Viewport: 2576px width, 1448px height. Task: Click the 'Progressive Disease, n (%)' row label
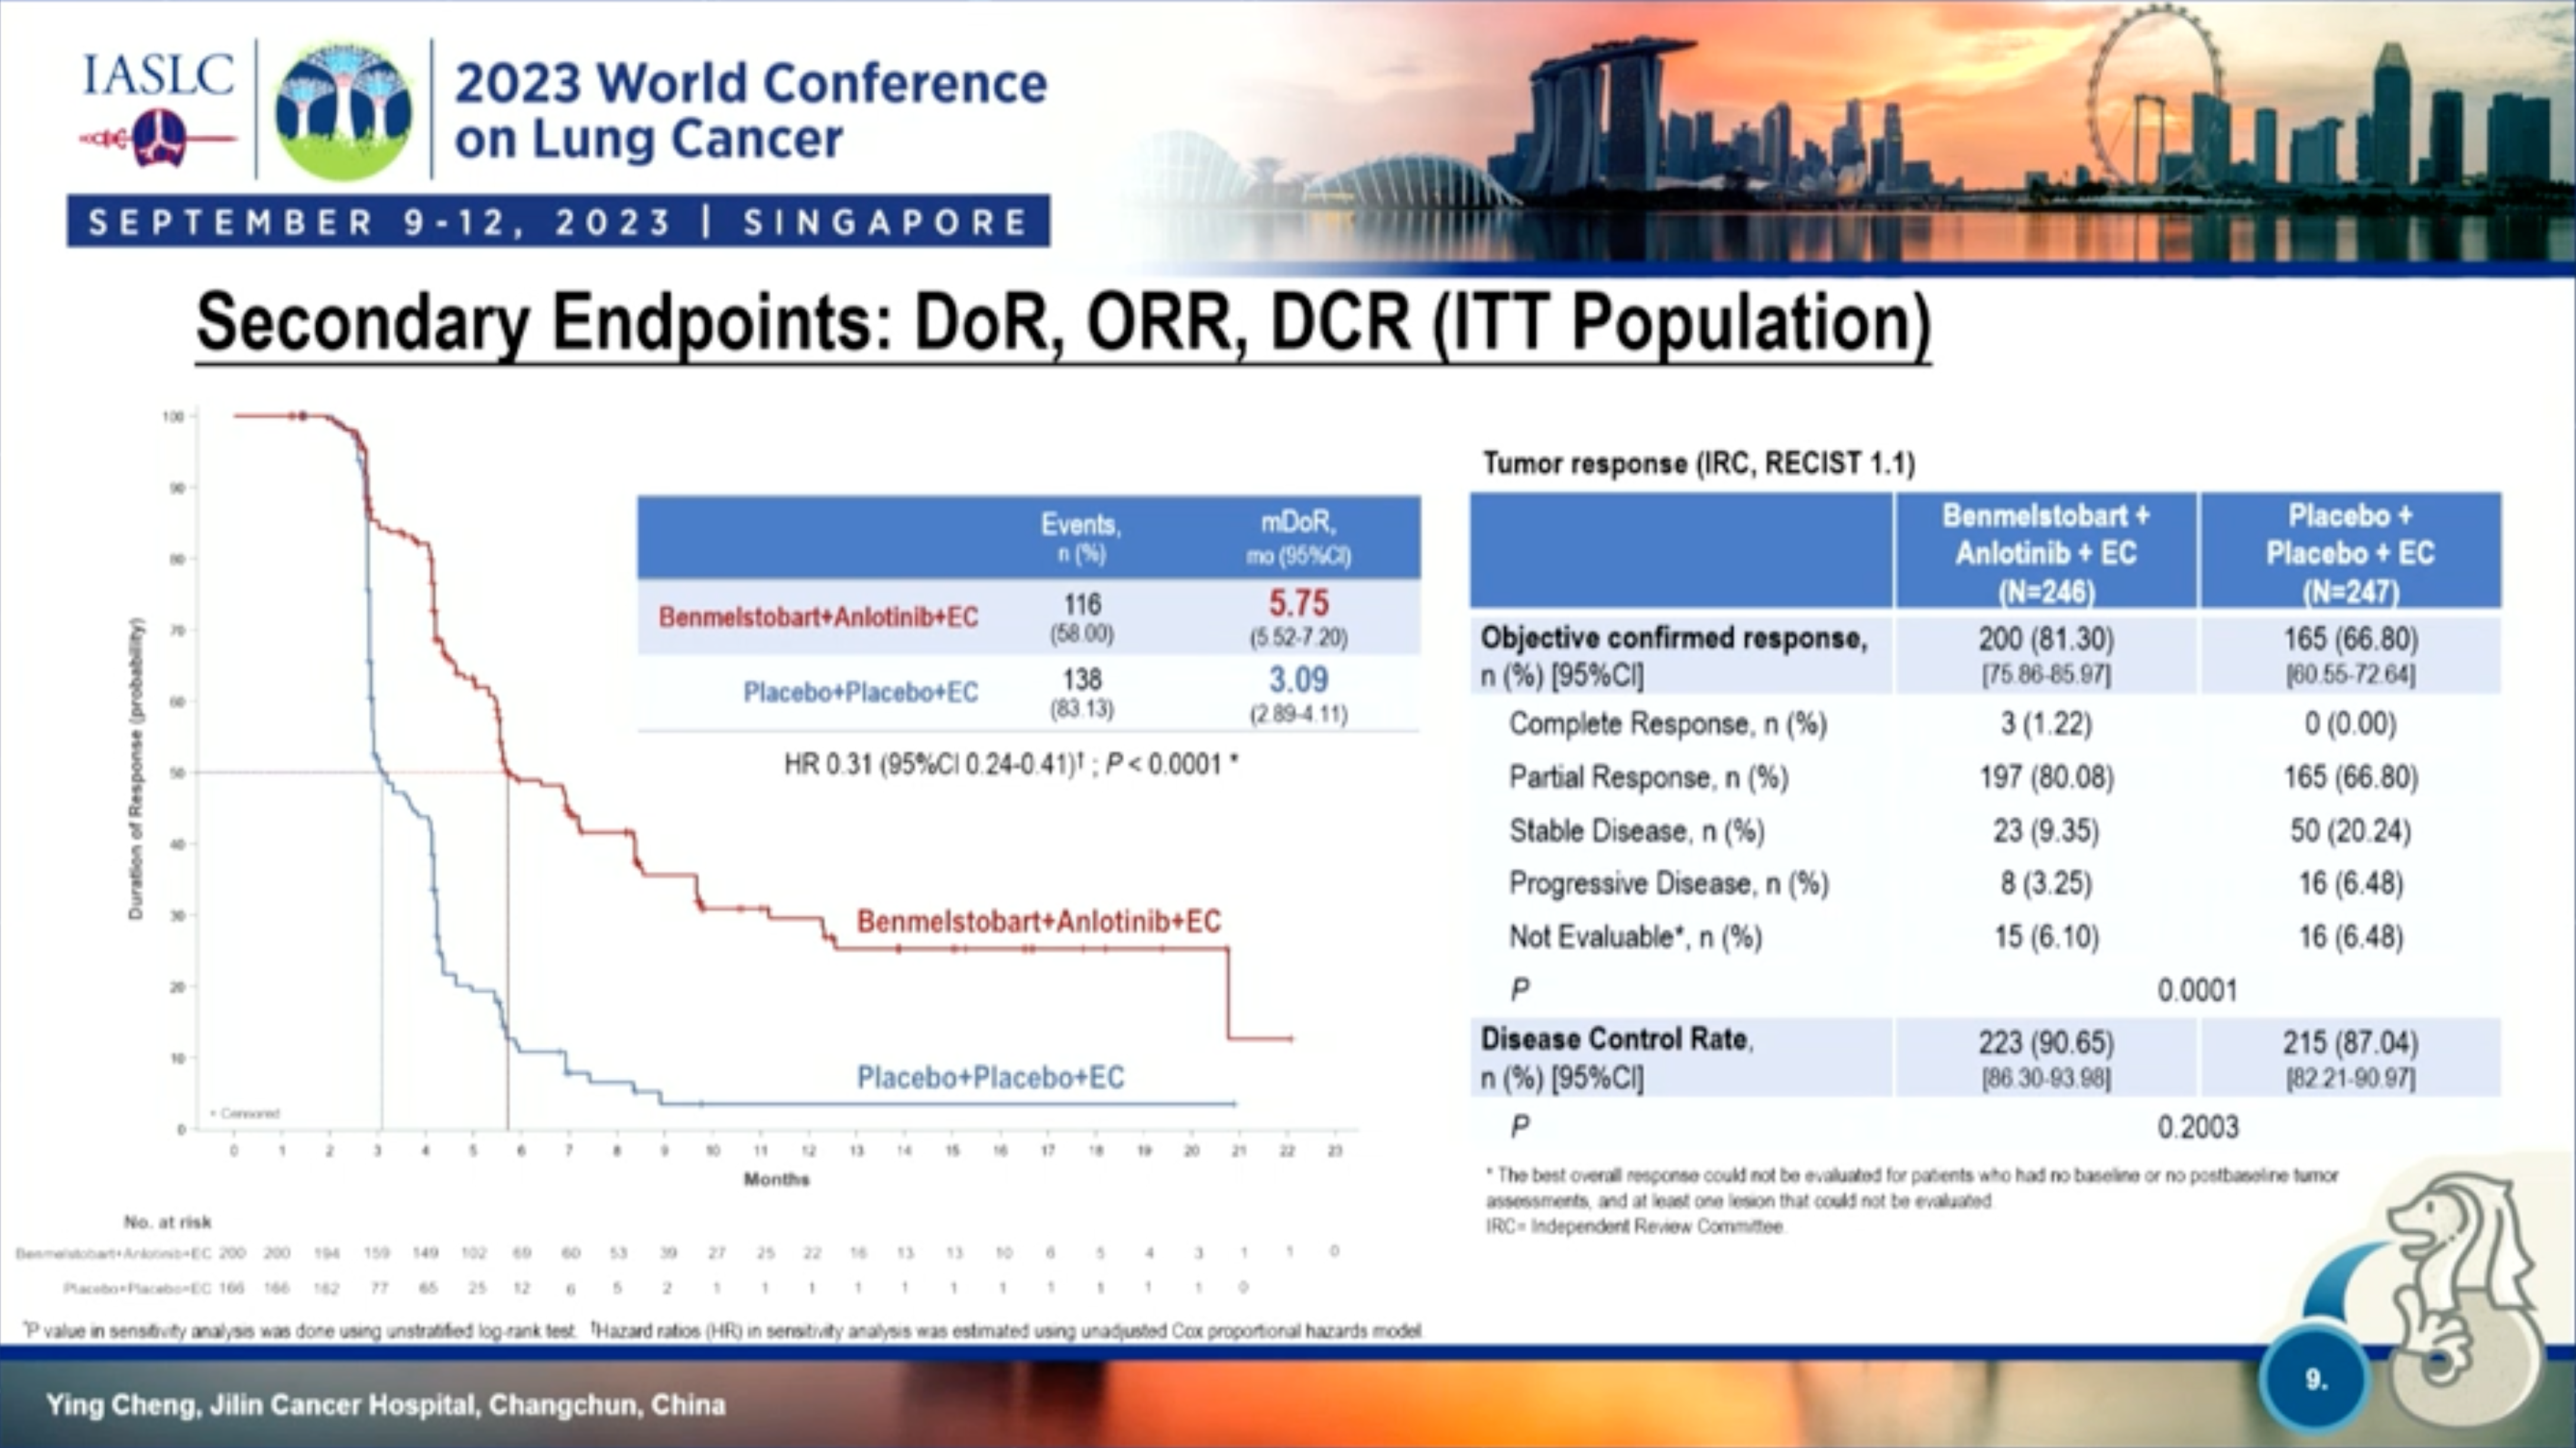click(x=1668, y=884)
